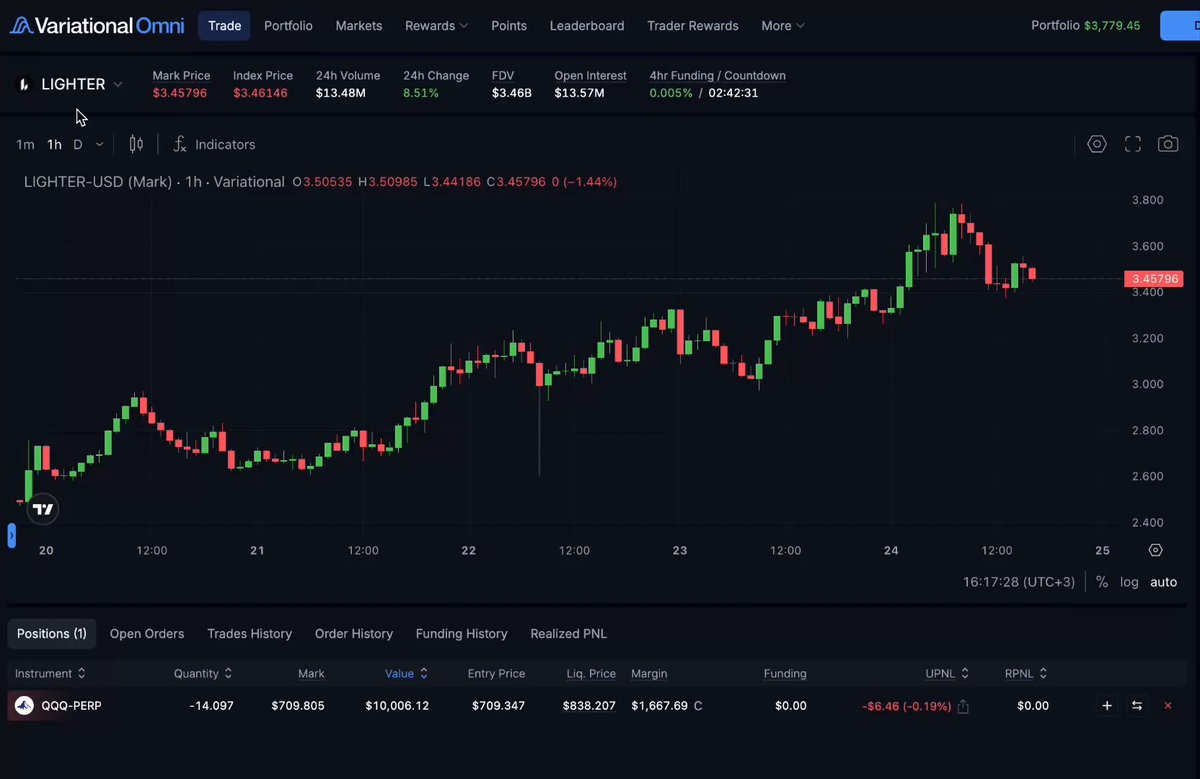1200x779 pixels.
Task: Reverse QQQ-PERP position swap icon
Action: pos(1137,706)
